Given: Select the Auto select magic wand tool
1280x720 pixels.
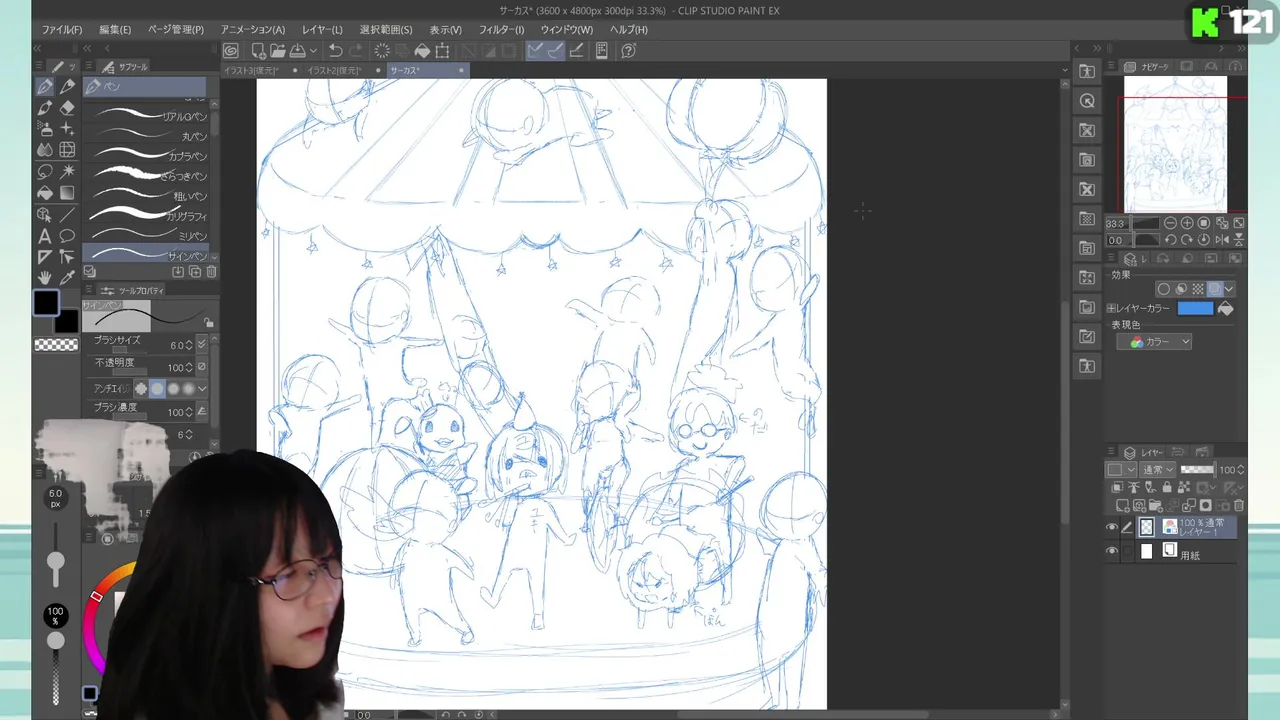Looking at the screenshot, I should pos(67,172).
